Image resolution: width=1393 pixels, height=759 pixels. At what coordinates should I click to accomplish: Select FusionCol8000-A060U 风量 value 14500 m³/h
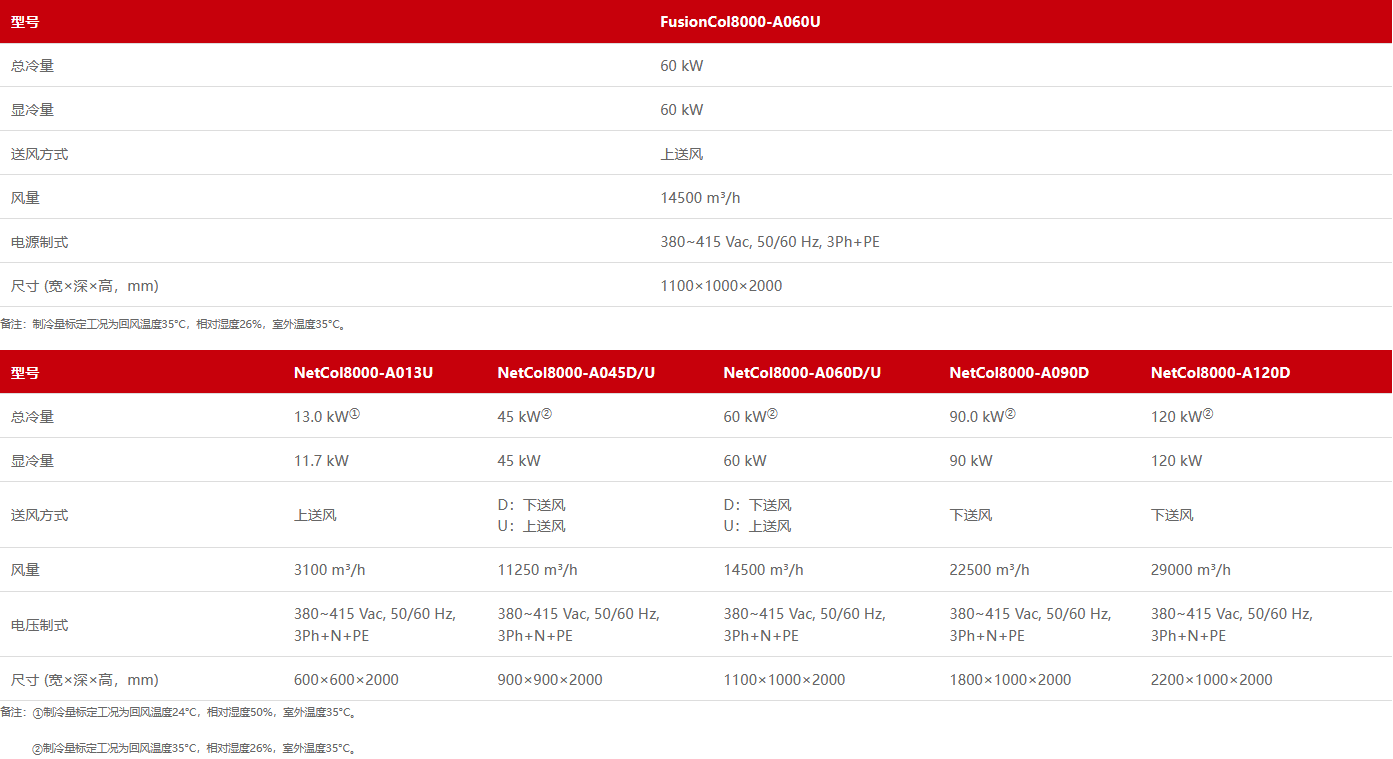[700, 198]
